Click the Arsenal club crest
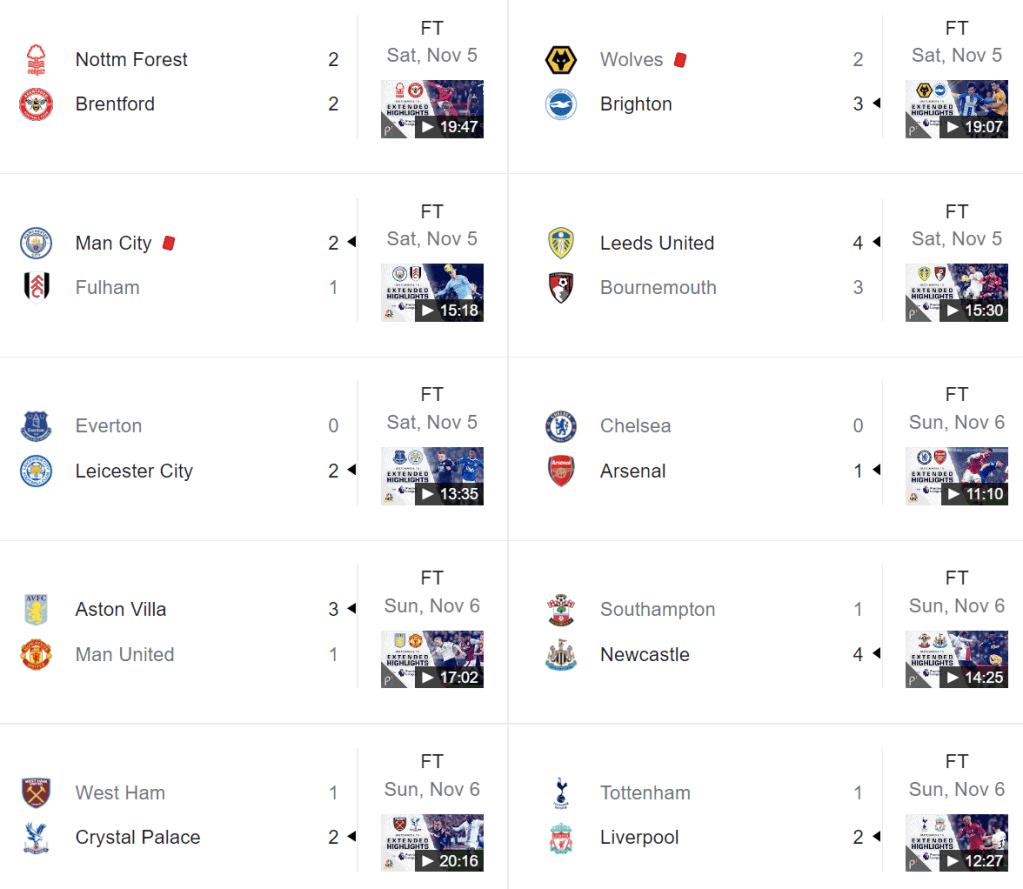Screen dimensions: 1023x889 coord(561,471)
